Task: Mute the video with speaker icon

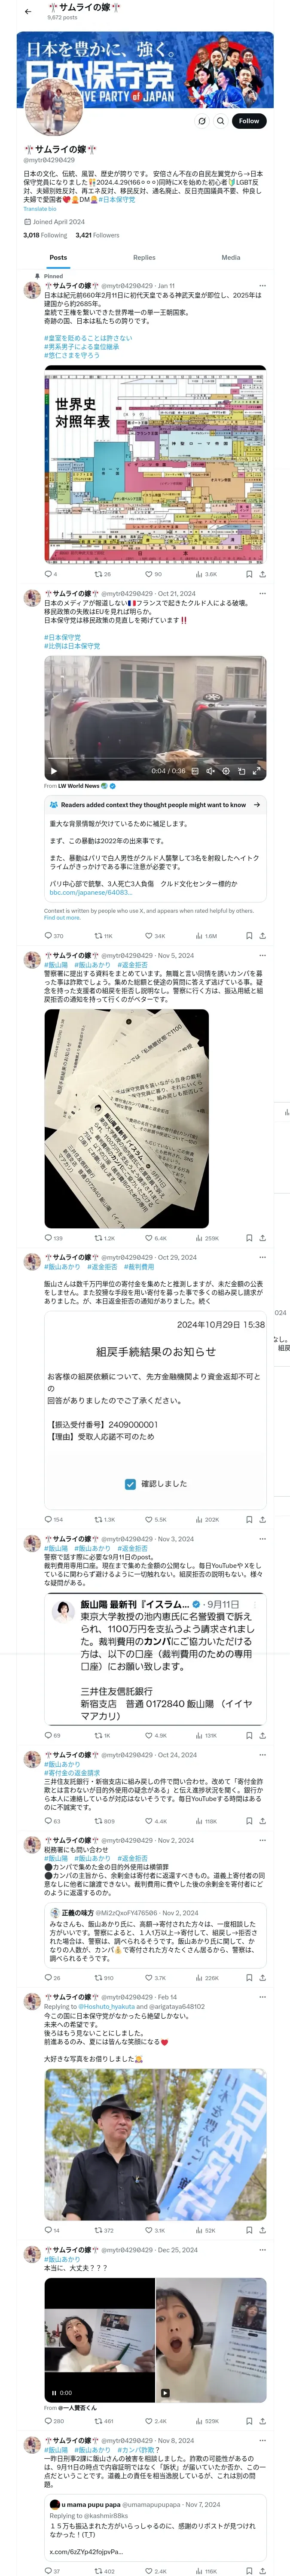Action: [x=210, y=771]
